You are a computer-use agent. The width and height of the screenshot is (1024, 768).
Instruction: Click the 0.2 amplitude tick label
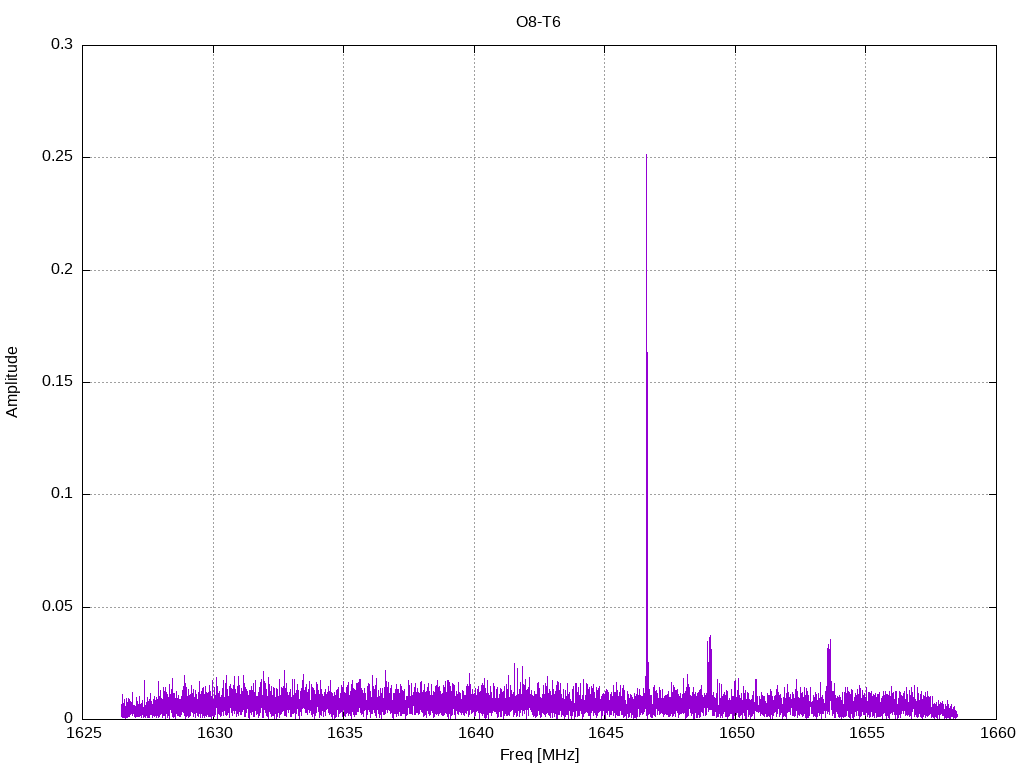coord(62,269)
